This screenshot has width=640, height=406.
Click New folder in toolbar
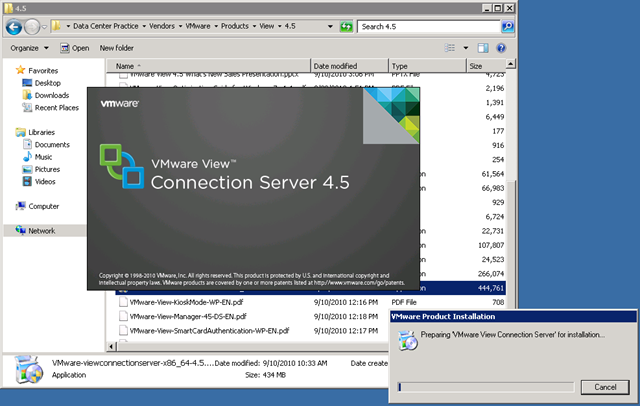pyautogui.click(x=117, y=48)
